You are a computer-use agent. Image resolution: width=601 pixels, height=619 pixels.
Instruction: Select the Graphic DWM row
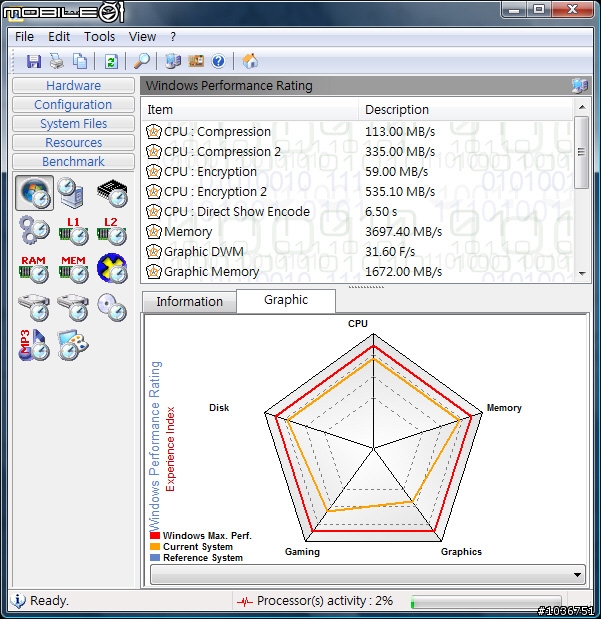pyautogui.click(x=357, y=251)
